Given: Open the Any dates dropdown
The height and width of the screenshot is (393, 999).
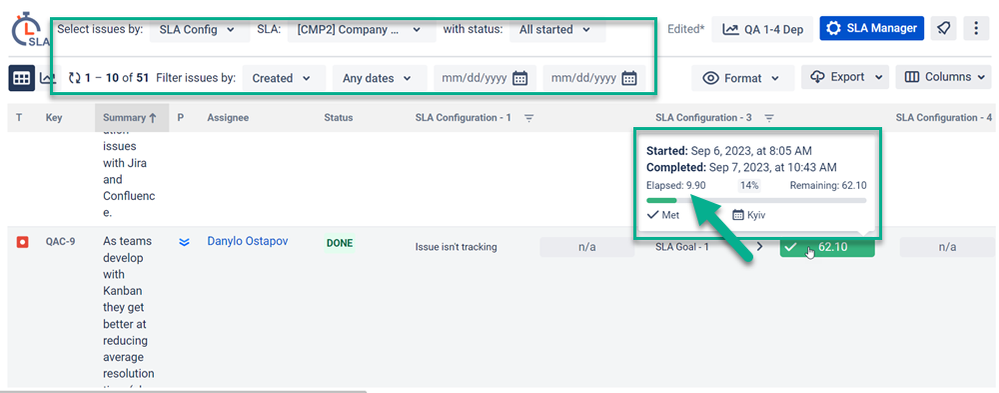Looking at the screenshot, I should (x=380, y=78).
